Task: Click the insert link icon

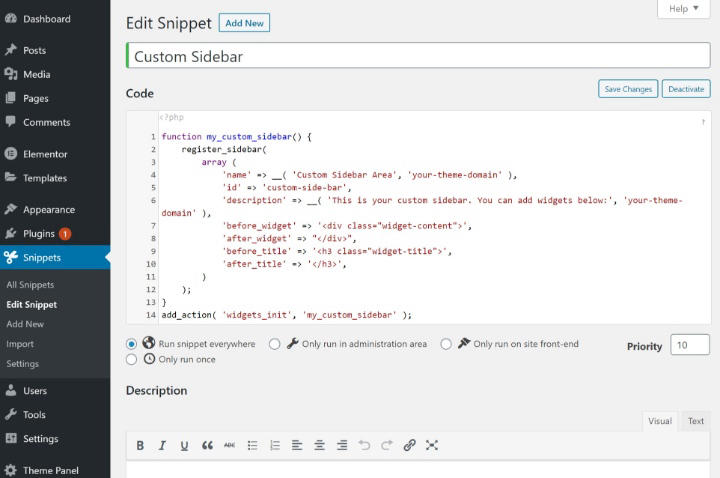Action: click(409, 445)
